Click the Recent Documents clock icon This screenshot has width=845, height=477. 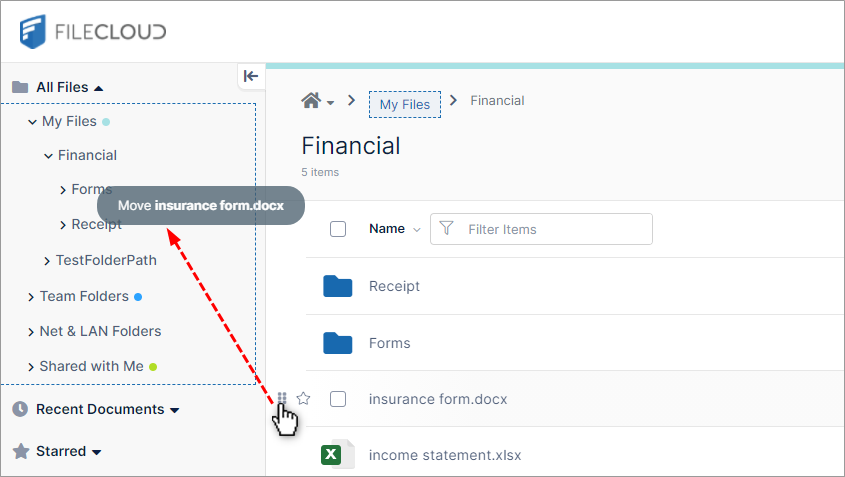click(x=20, y=409)
